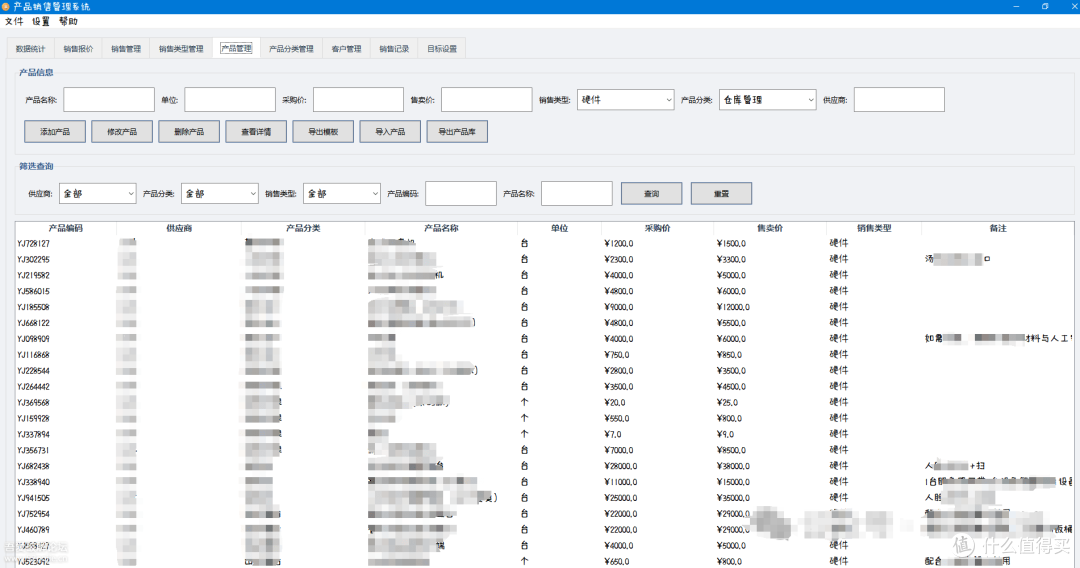
Task: Select product code YJ098909
Action: click(x=33, y=339)
